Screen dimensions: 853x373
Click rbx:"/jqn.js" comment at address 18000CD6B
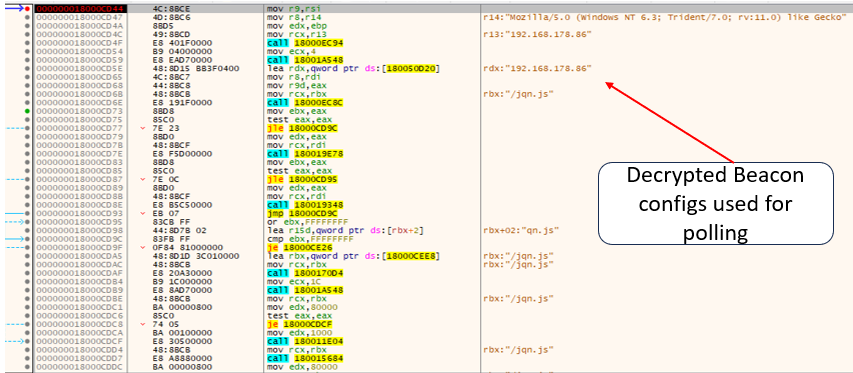(518, 94)
